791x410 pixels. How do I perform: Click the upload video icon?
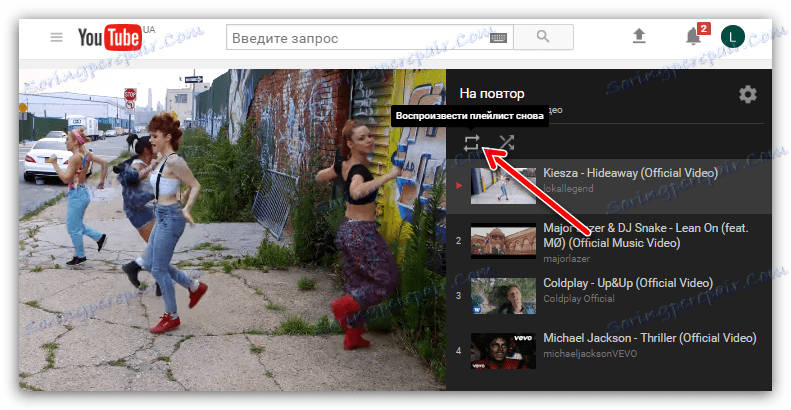pos(639,36)
